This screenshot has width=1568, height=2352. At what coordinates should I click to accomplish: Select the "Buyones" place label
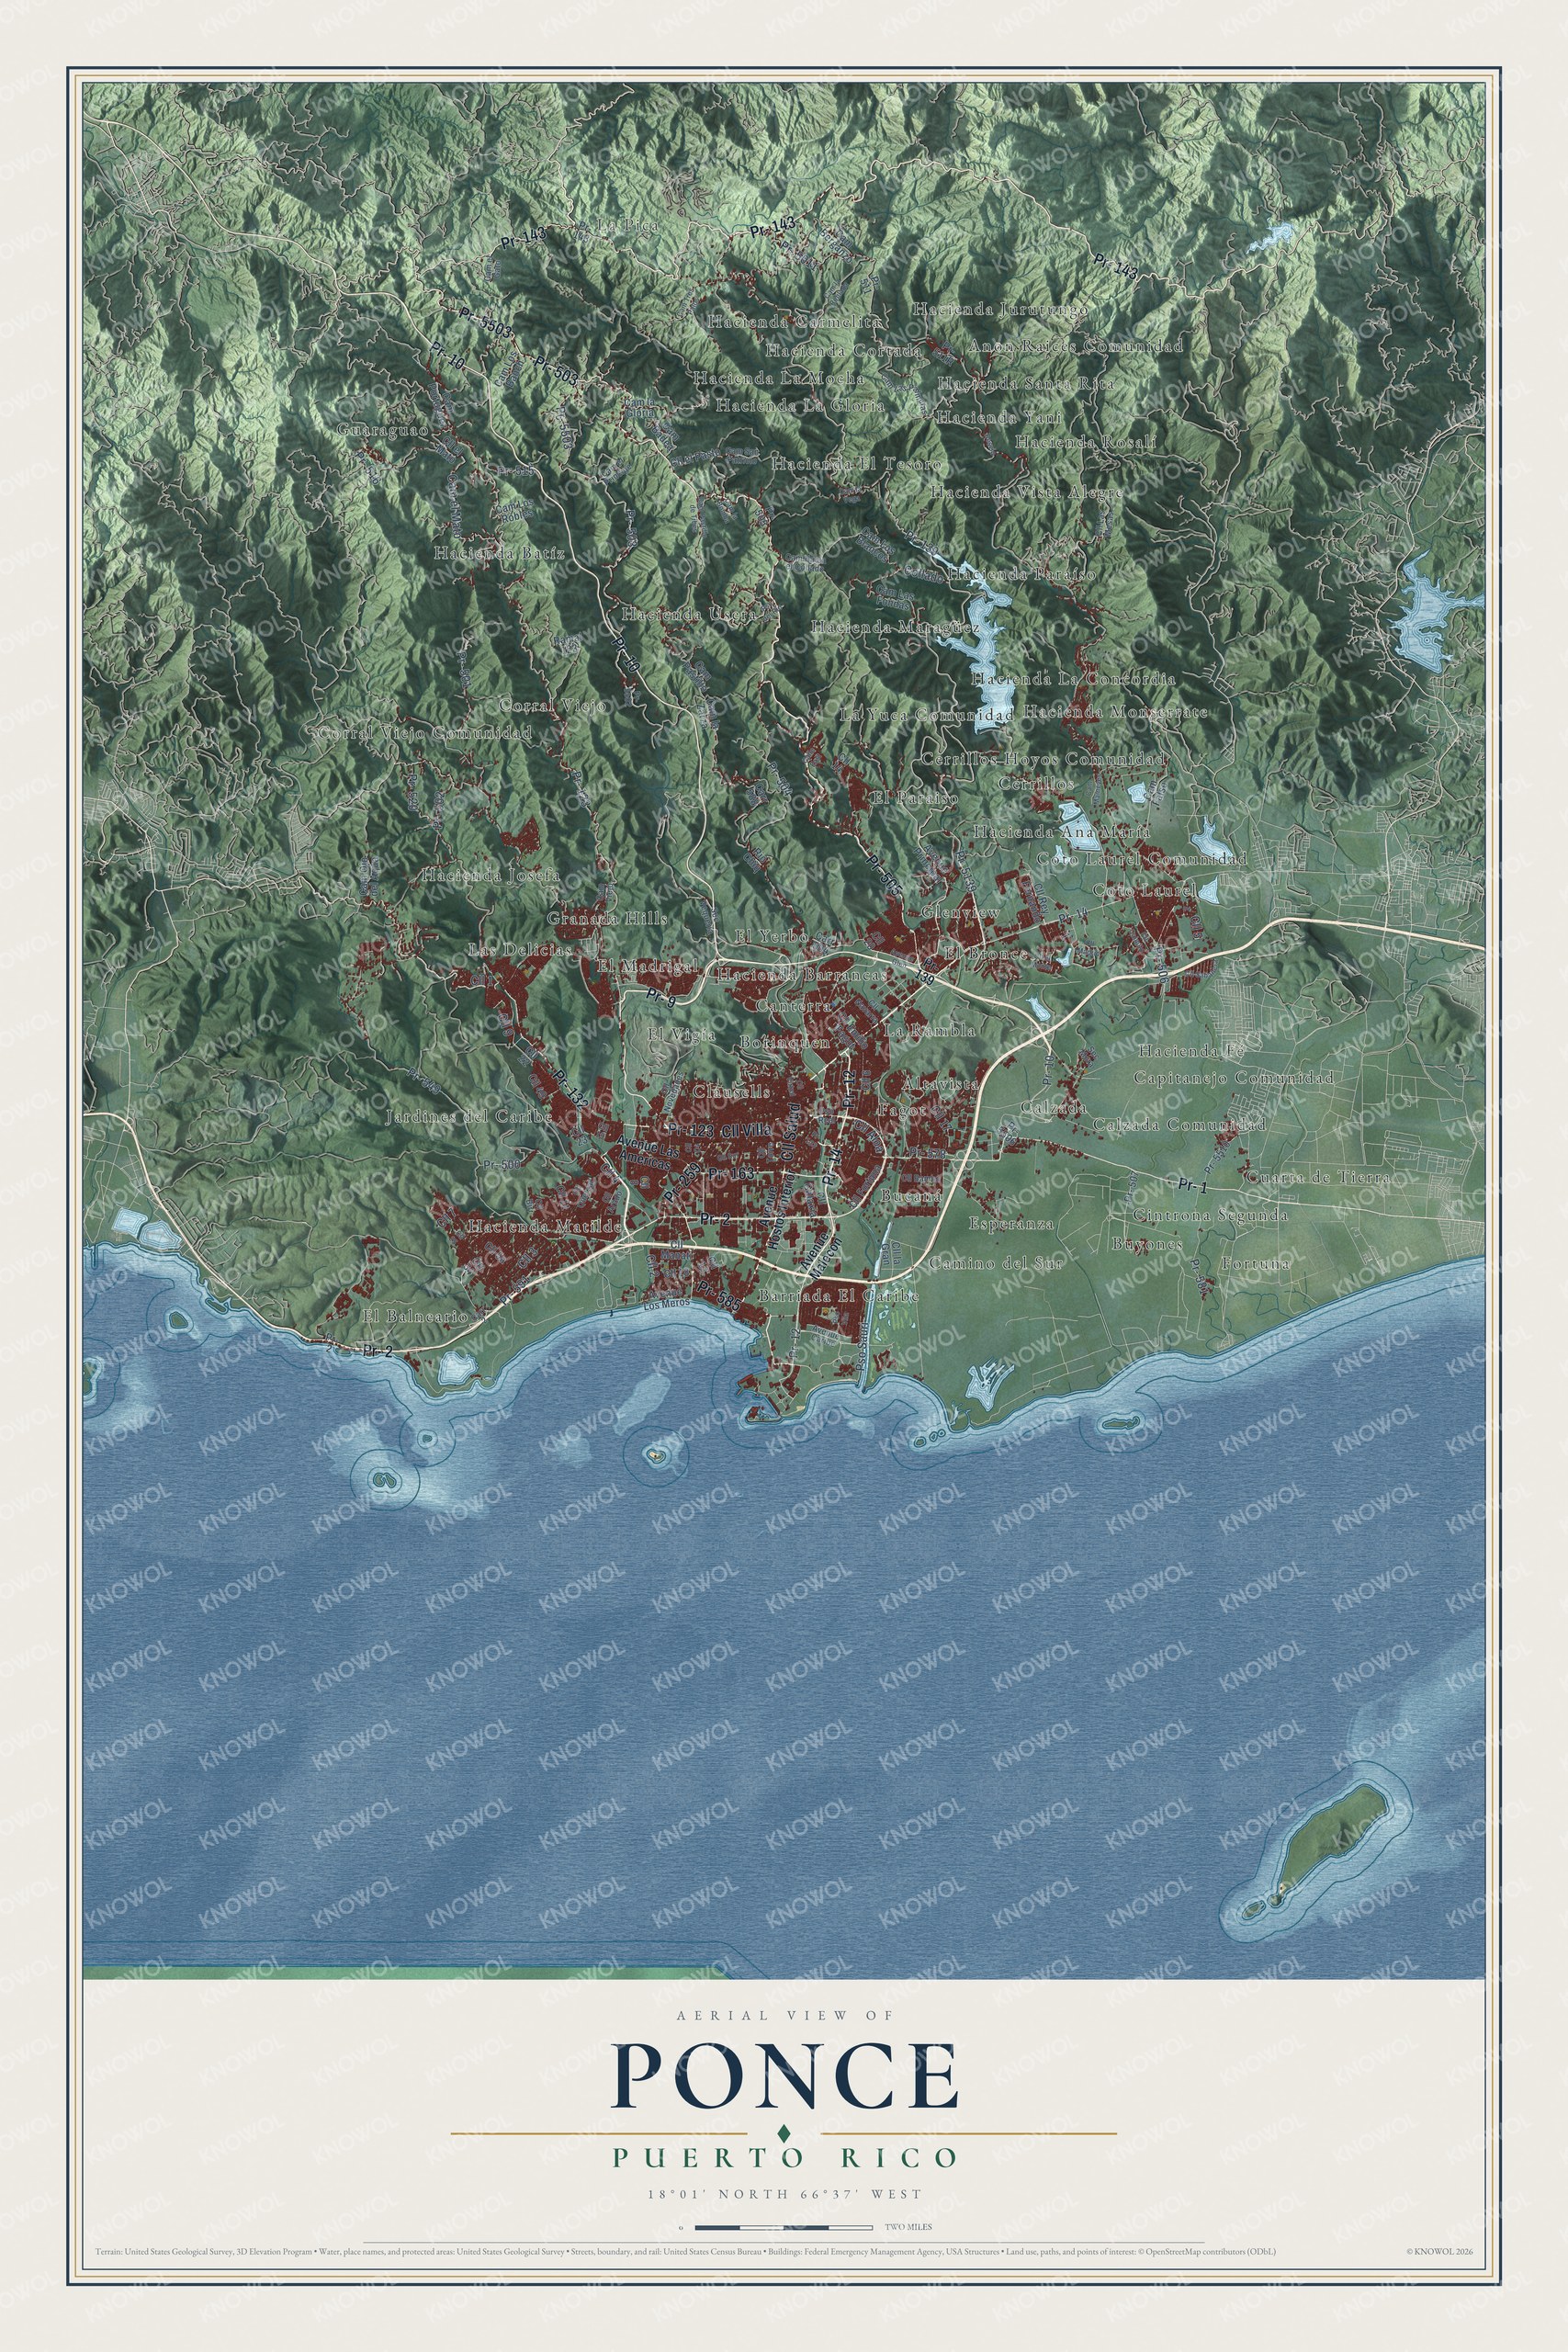point(1147,1244)
